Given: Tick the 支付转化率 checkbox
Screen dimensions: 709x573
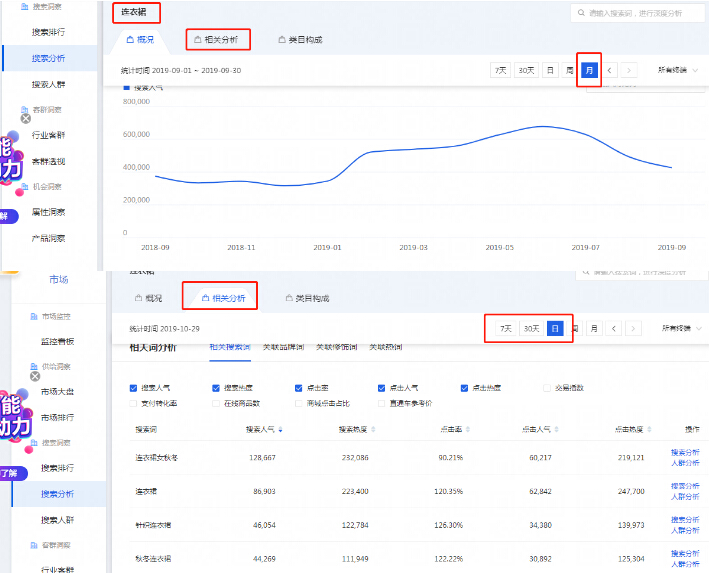Looking at the screenshot, I should coord(134,403).
